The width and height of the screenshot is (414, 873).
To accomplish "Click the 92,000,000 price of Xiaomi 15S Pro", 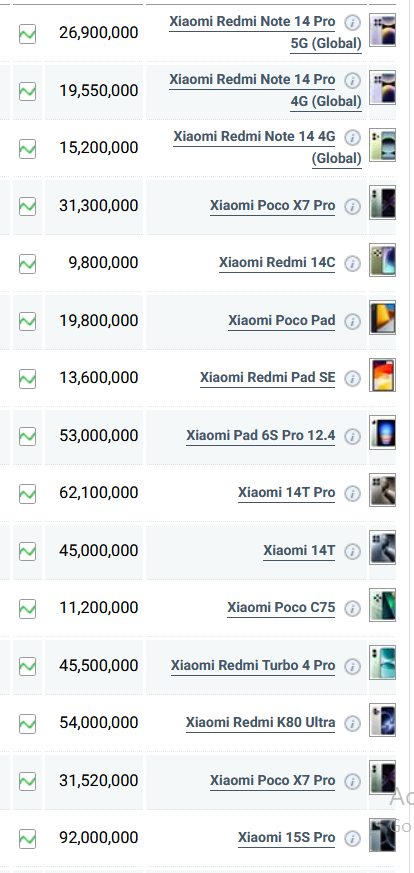I will pos(98,837).
